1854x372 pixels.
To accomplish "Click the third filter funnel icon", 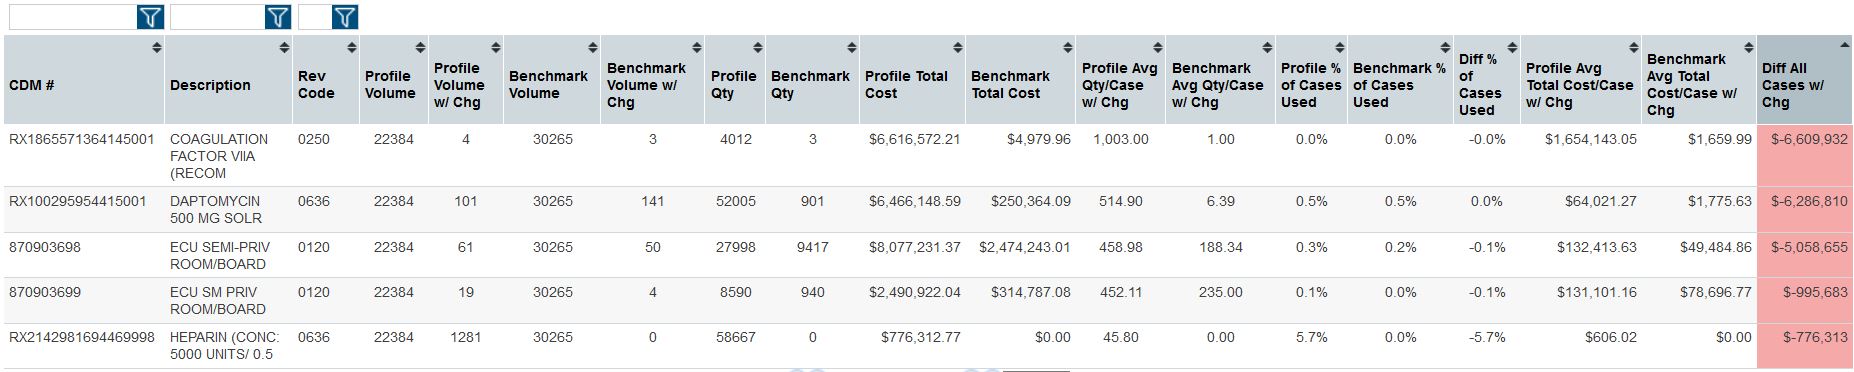I will tap(344, 17).
